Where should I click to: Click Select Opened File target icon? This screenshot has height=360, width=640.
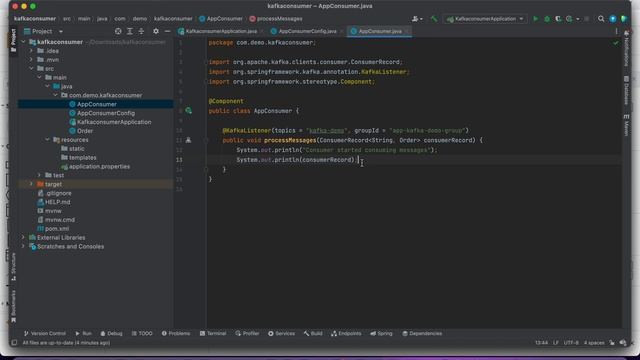coord(118,31)
